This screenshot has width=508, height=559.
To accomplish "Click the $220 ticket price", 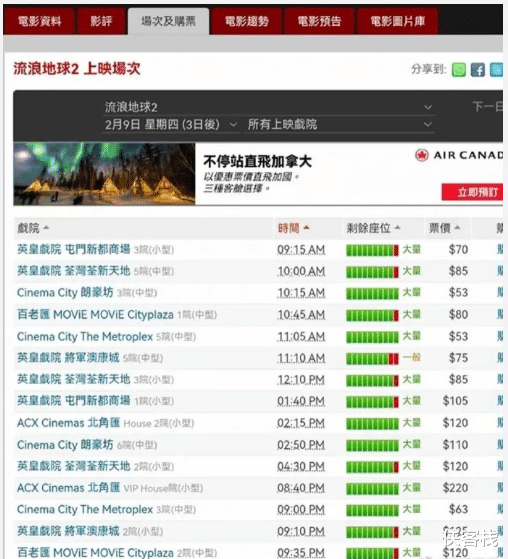I will coord(455,488).
